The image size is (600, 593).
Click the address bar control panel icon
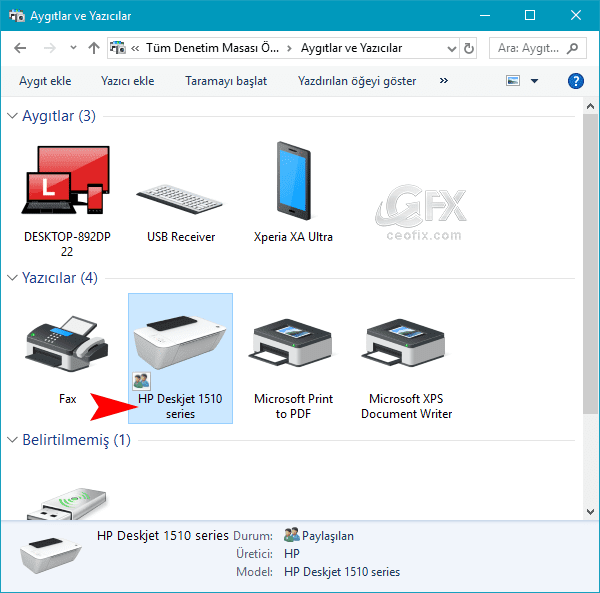coord(117,48)
